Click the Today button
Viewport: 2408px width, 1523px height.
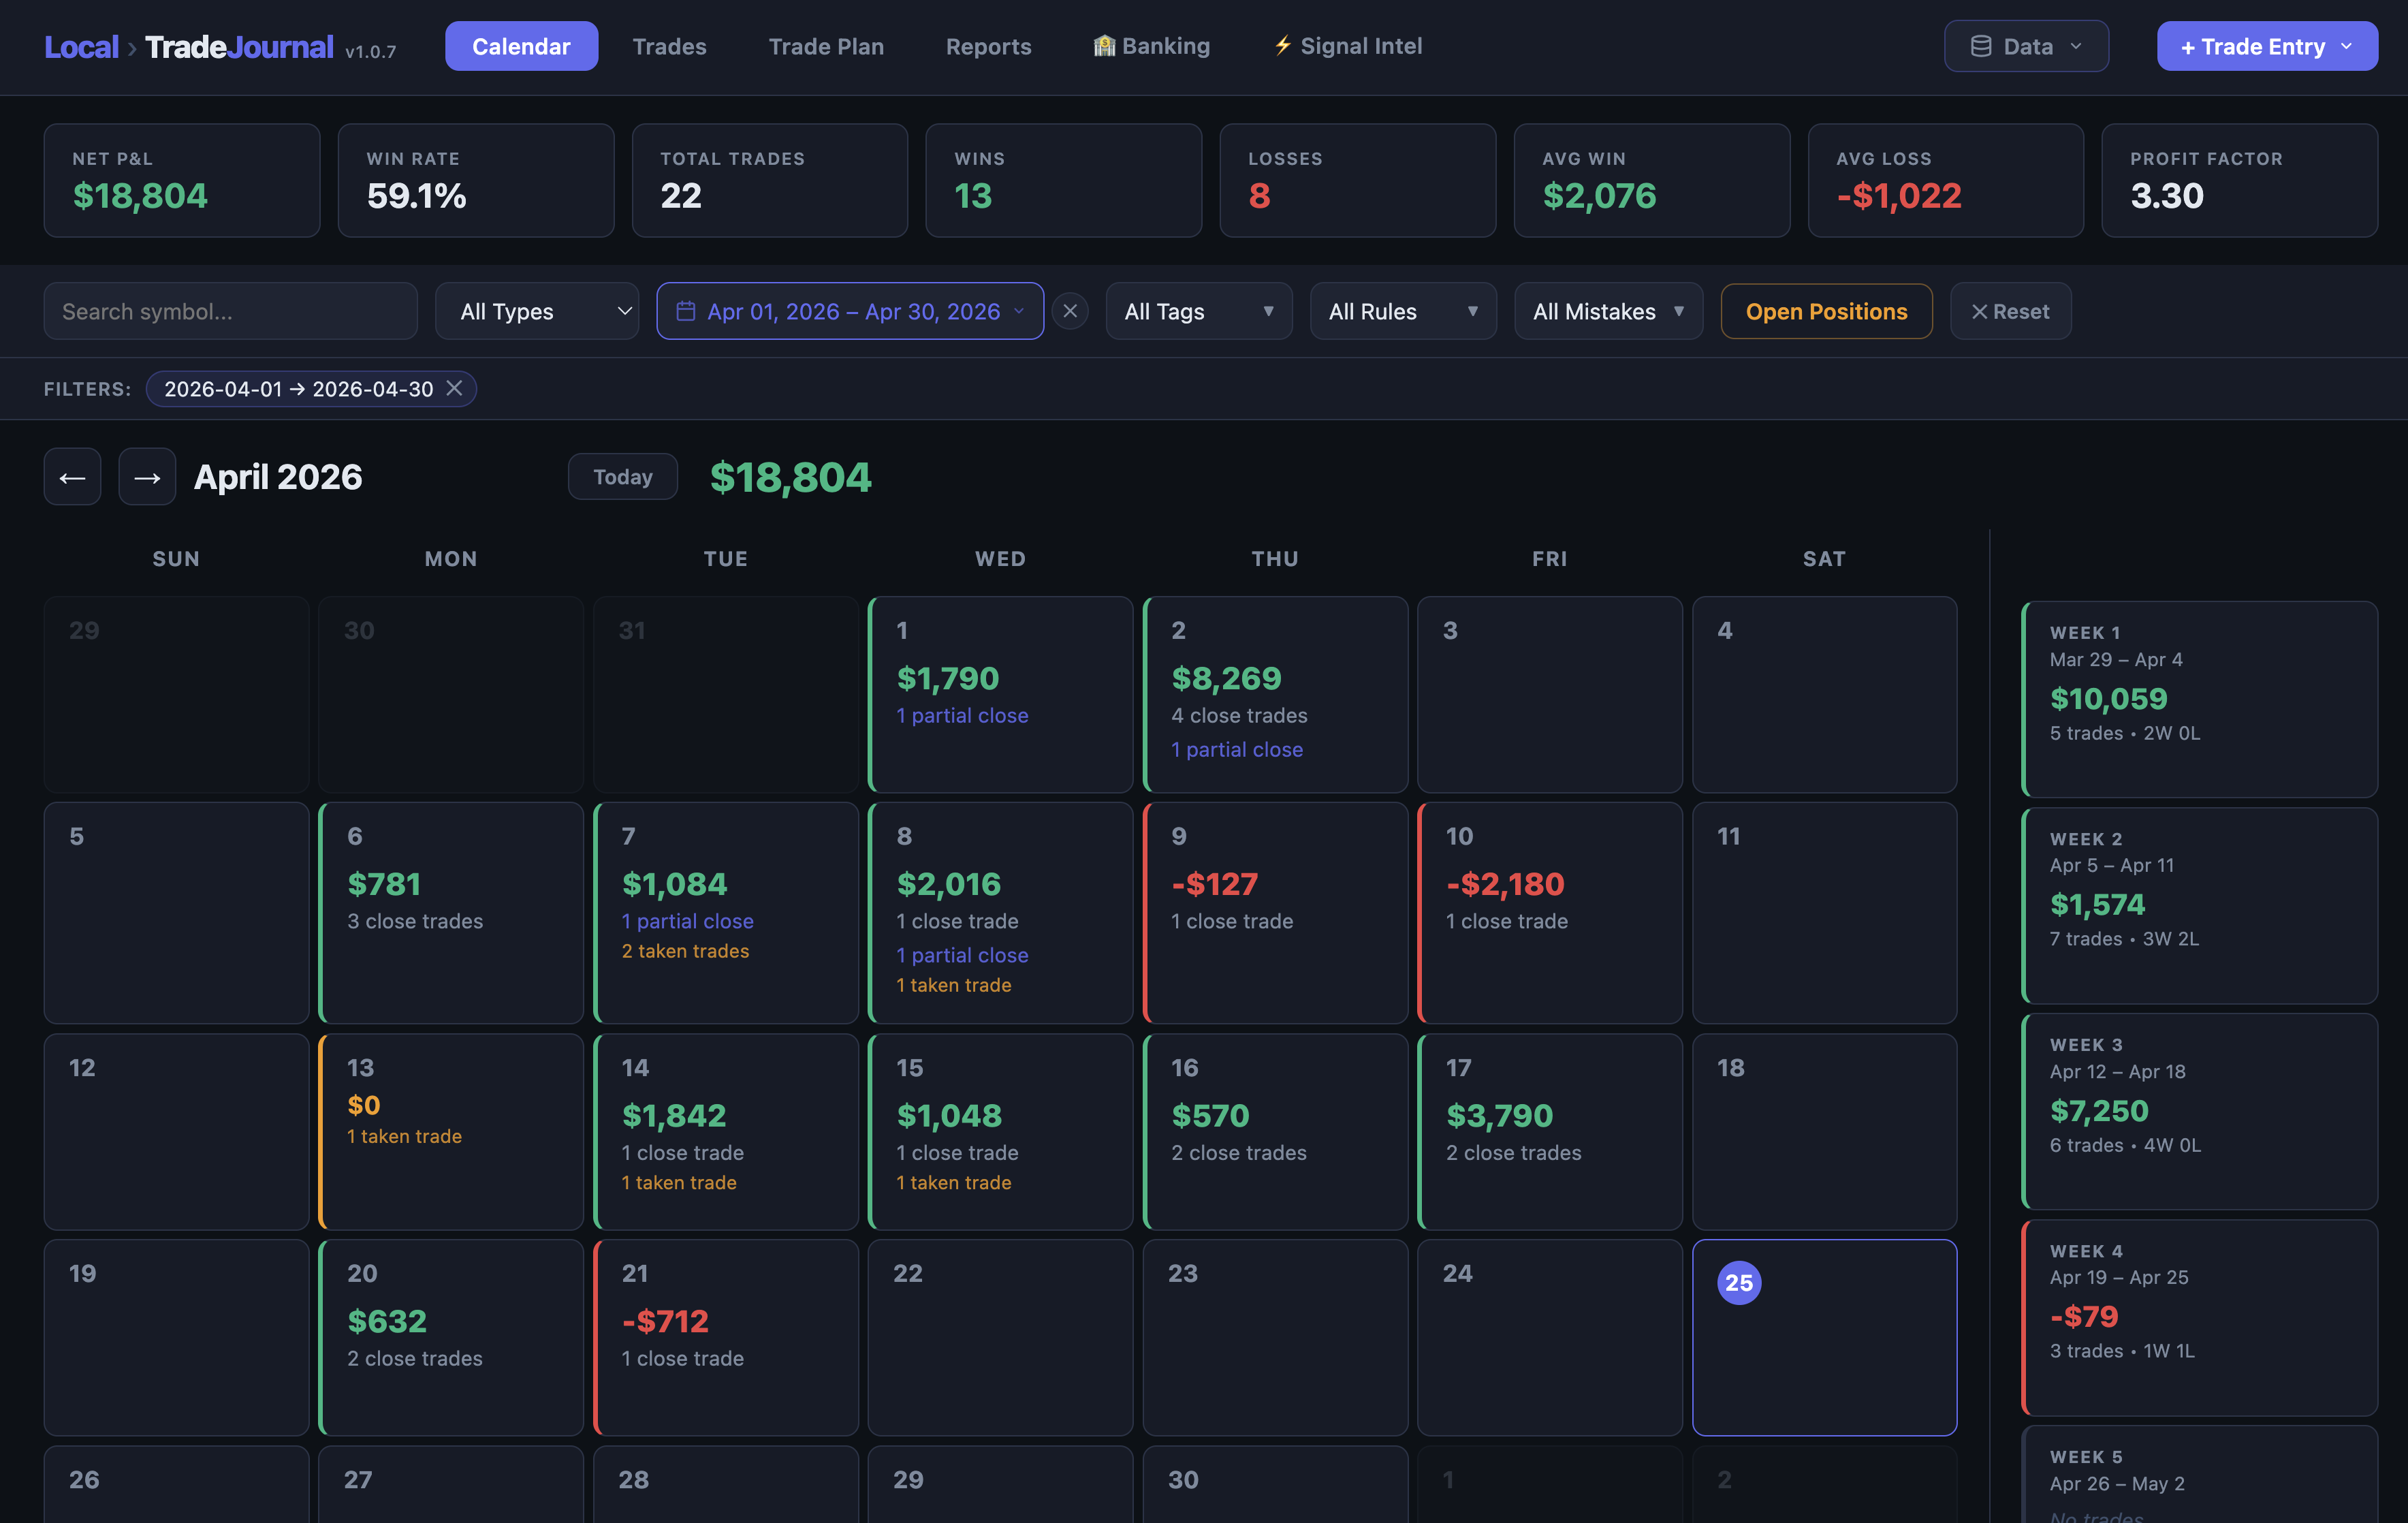click(622, 477)
